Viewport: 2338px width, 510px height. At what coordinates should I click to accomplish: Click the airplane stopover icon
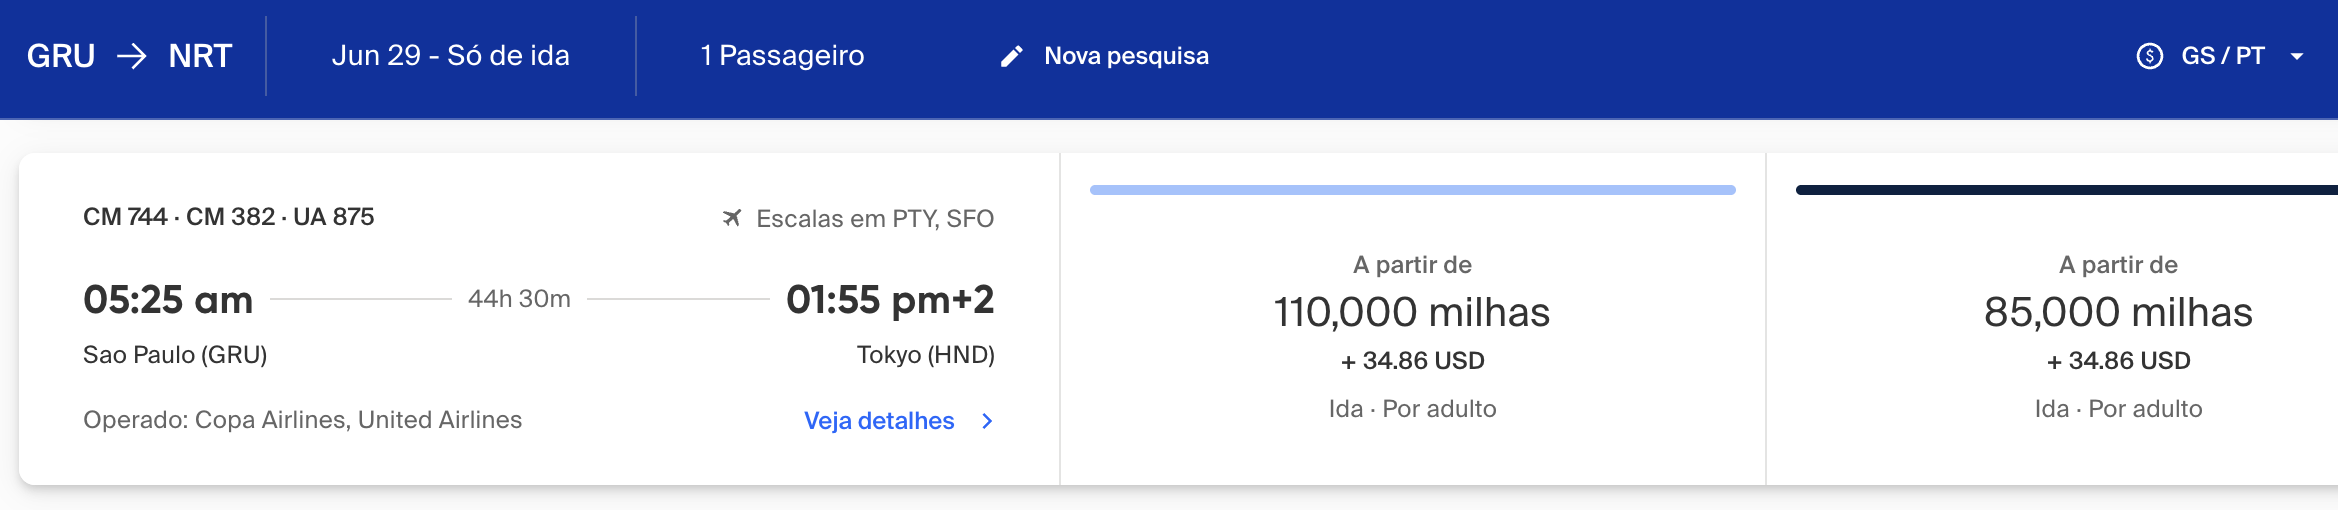click(732, 218)
